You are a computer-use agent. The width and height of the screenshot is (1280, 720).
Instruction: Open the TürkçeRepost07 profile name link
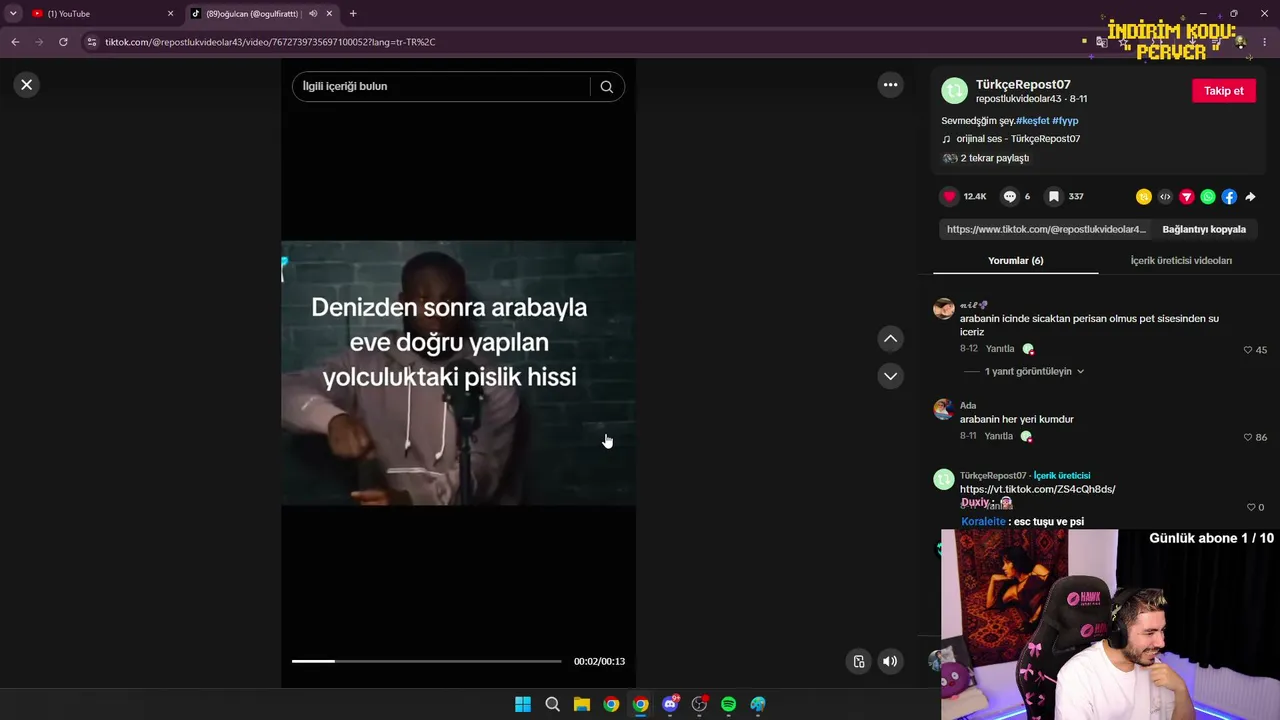pos(1023,85)
